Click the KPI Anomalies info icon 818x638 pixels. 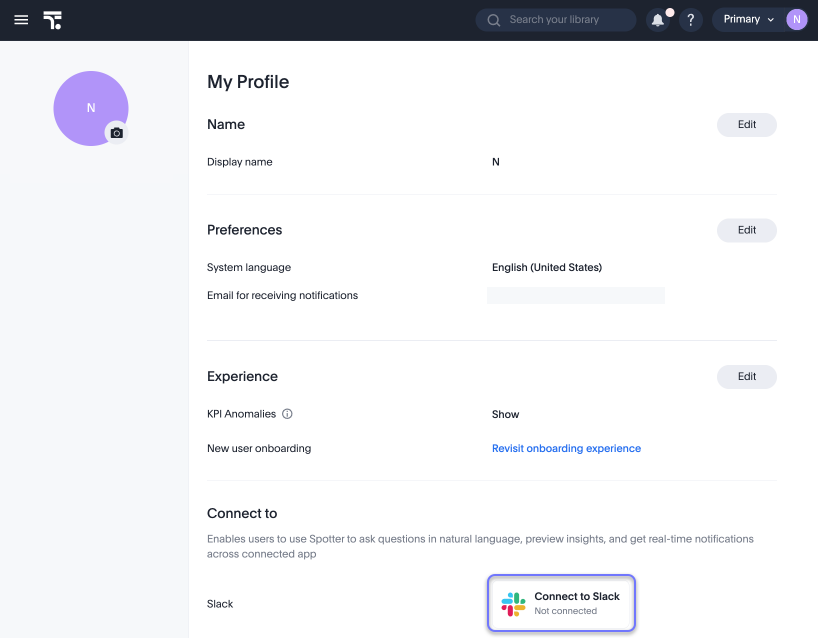pyautogui.click(x=289, y=413)
